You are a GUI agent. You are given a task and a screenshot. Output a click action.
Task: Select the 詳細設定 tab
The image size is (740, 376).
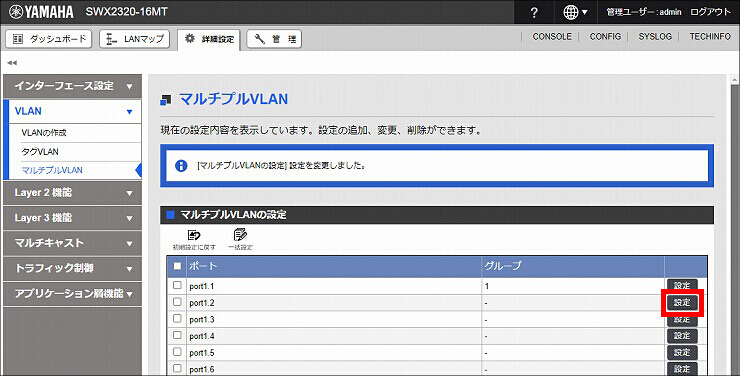[209, 39]
